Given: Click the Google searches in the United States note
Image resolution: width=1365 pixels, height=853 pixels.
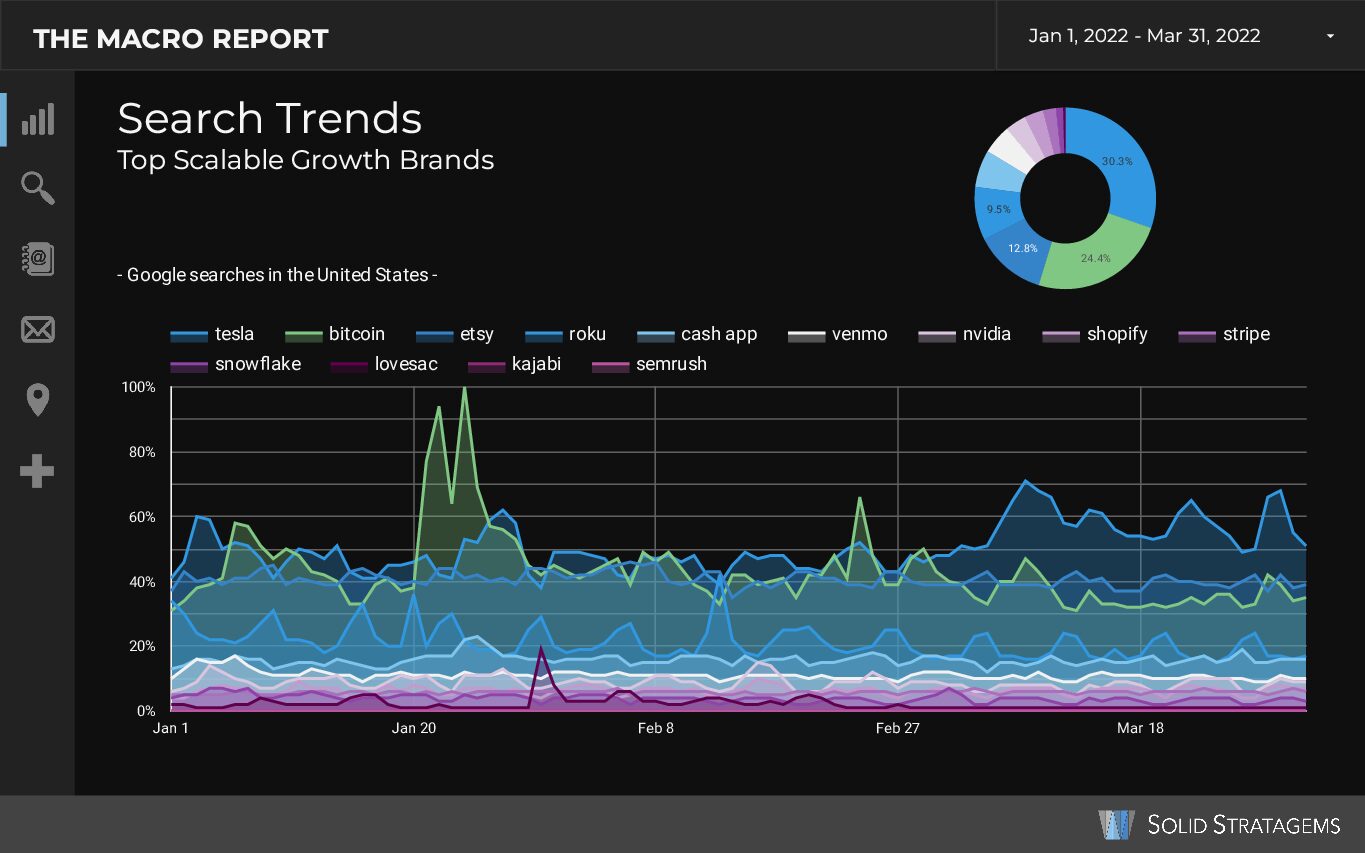Looking at the screenshot, I should pos(277,274).
